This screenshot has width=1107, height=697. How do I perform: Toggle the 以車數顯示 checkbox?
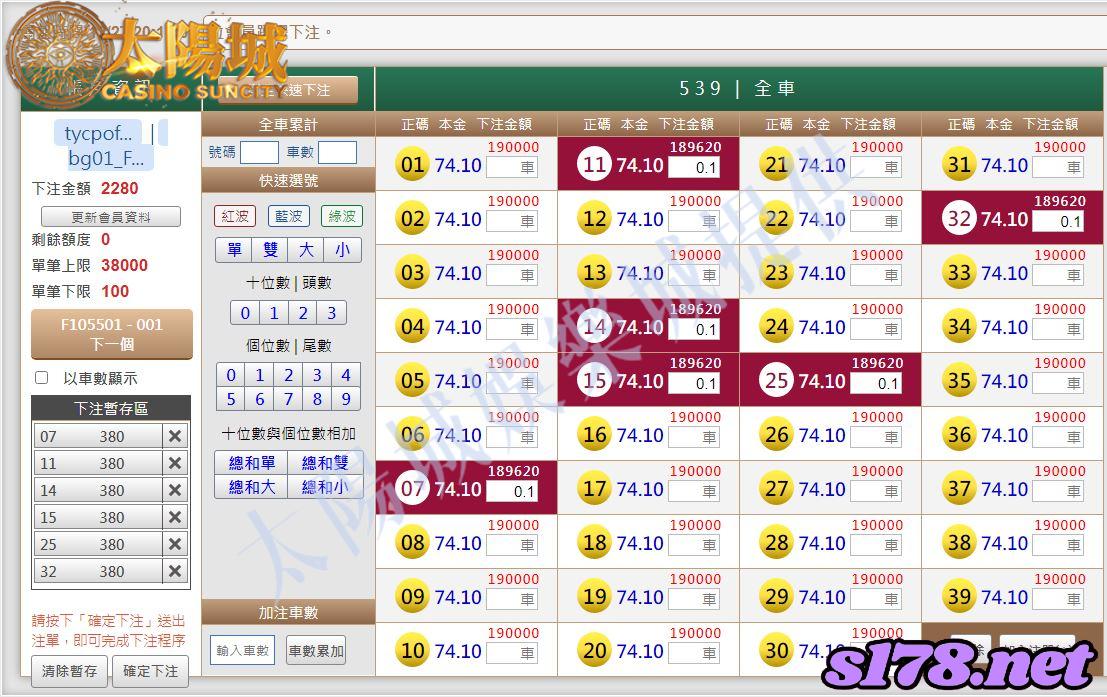[42, 378]
